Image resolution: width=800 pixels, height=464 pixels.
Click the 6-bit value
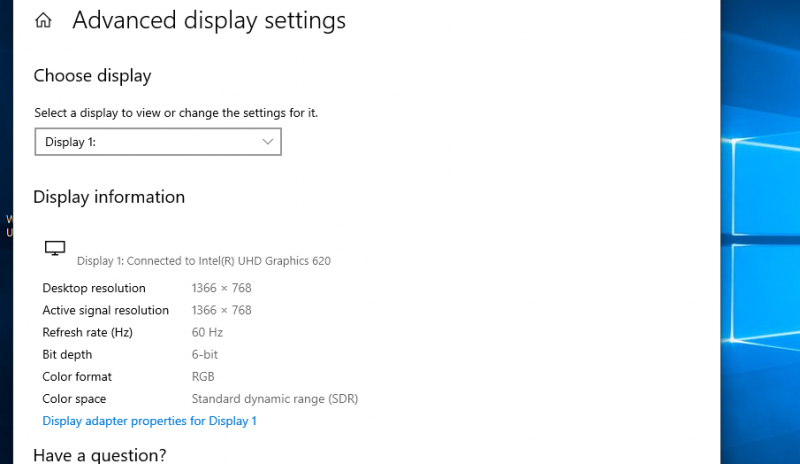(x=205, y=354)
